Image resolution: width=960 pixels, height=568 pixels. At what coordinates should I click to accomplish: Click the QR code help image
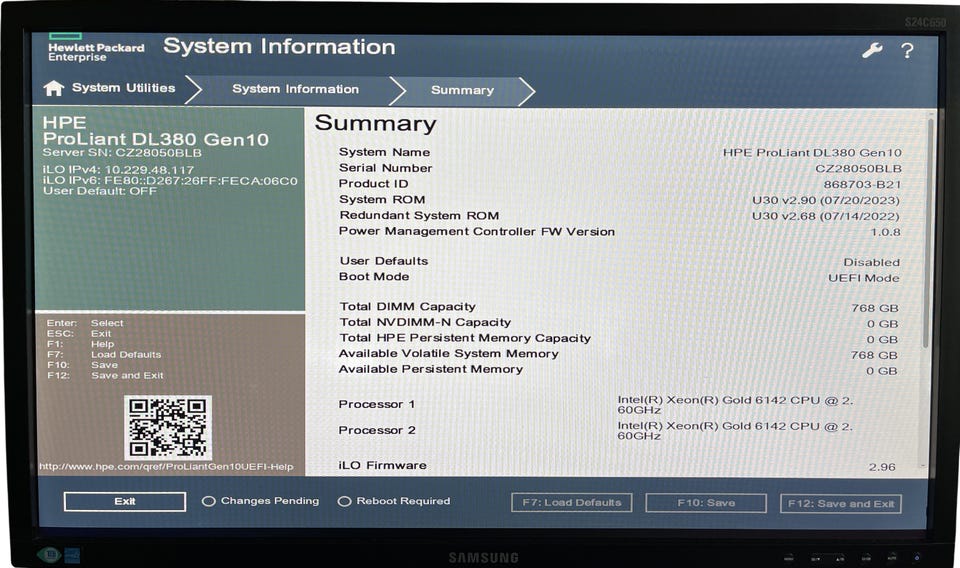click(x=167, y=428)
